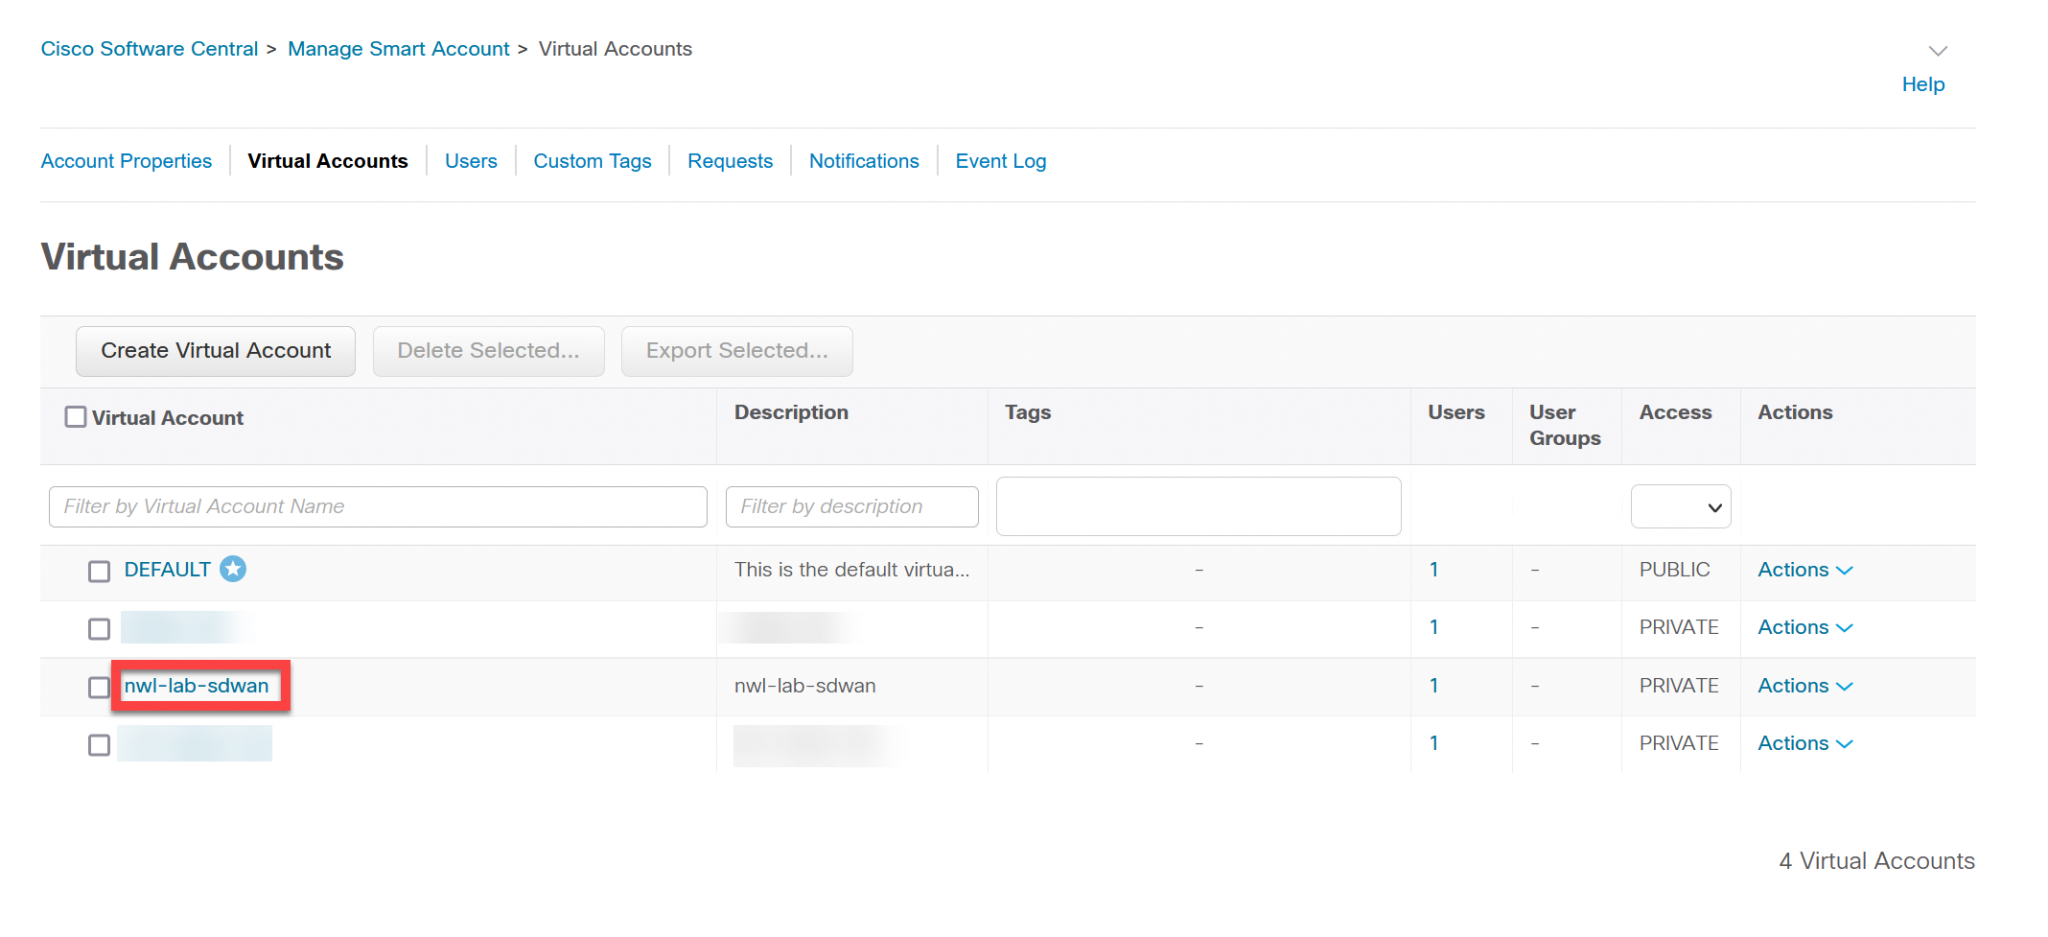Focus the Filter by Virtual Account Name field

tap(377, 507)
